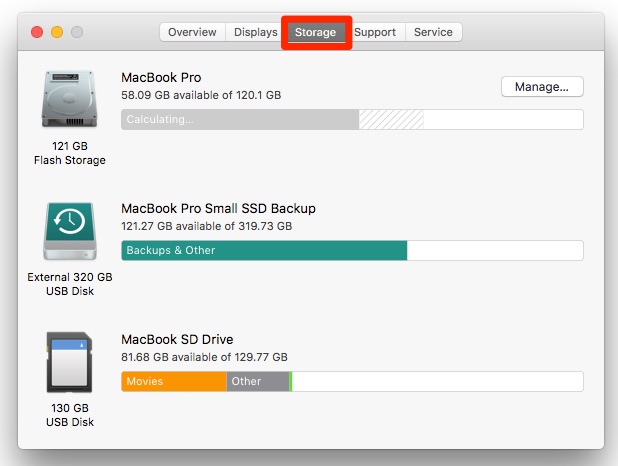The image size is (618, 466).
Task: Click the gray Other segment on SD Drive
Action: click(x=257, y=381)
